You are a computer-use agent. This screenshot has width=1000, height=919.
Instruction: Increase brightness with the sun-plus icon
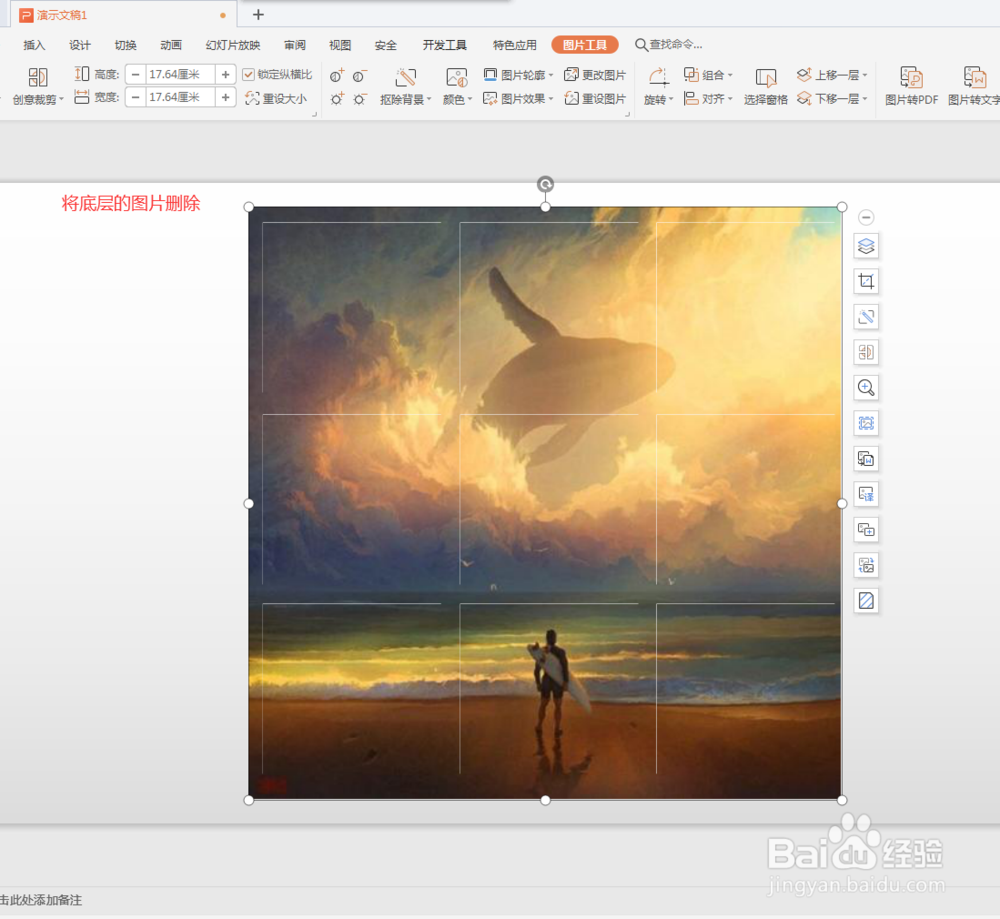[337, 99]
